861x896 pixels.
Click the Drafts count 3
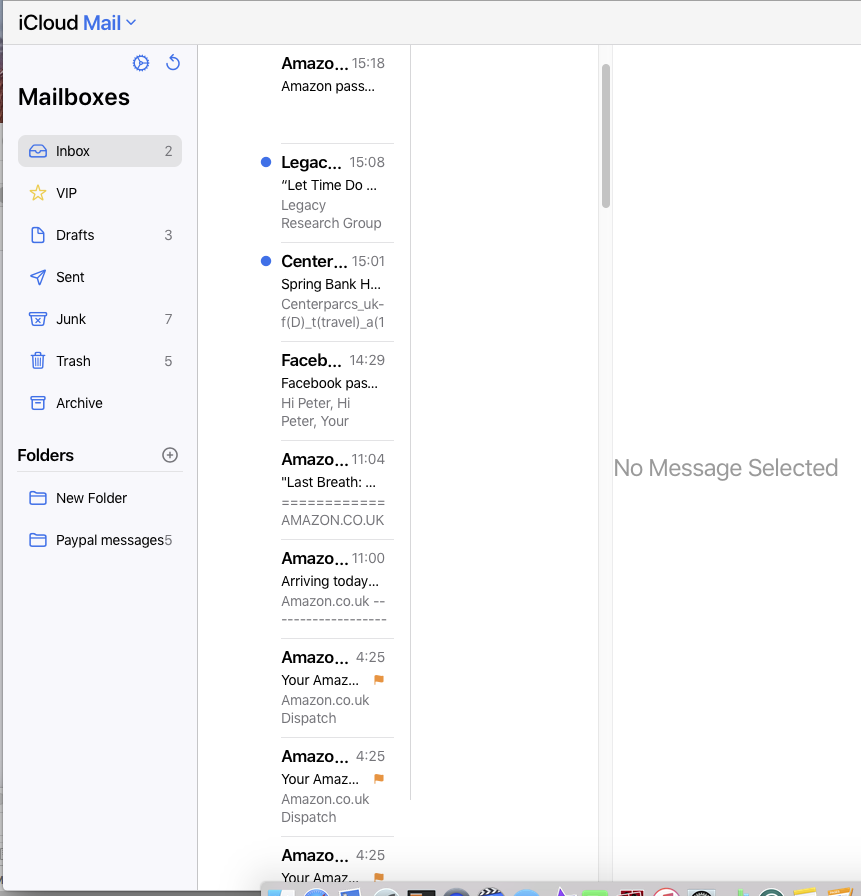pyautogui.click(x=168, y=235)
